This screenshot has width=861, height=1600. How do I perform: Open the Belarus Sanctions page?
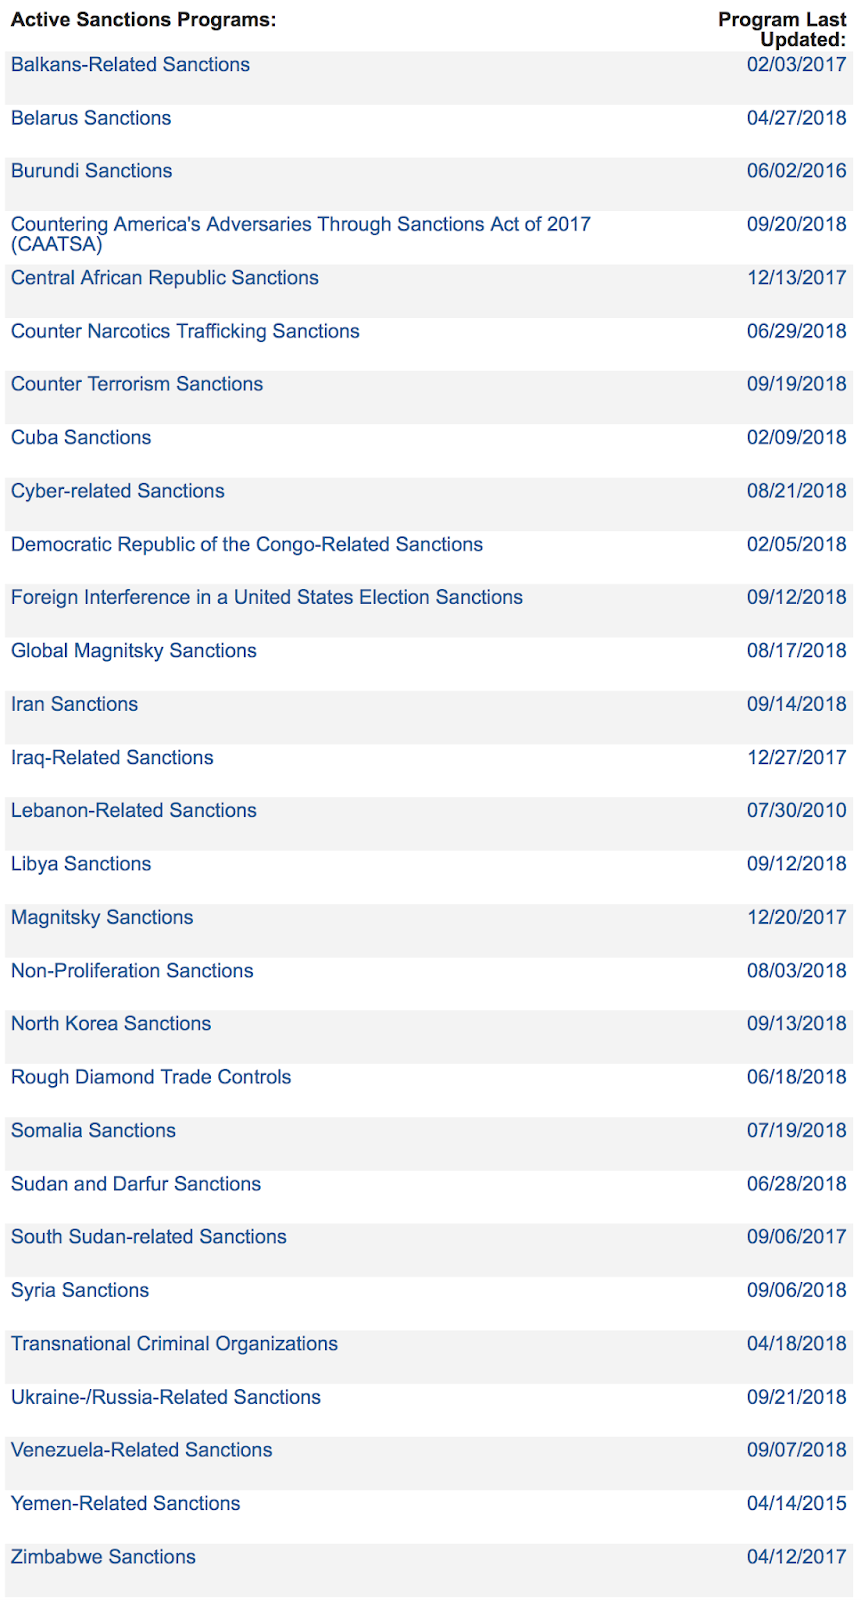(91, 118)
